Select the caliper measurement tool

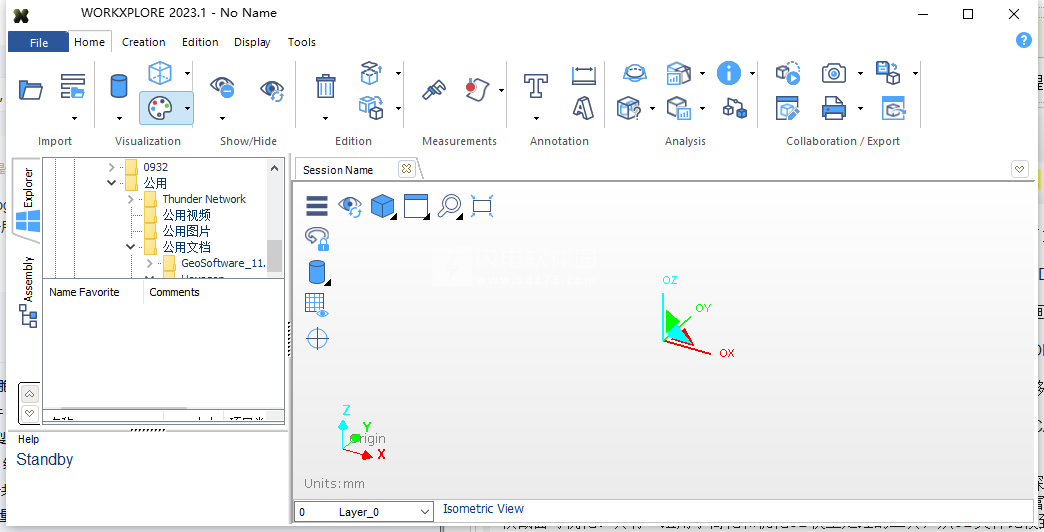tap(434, 89)
